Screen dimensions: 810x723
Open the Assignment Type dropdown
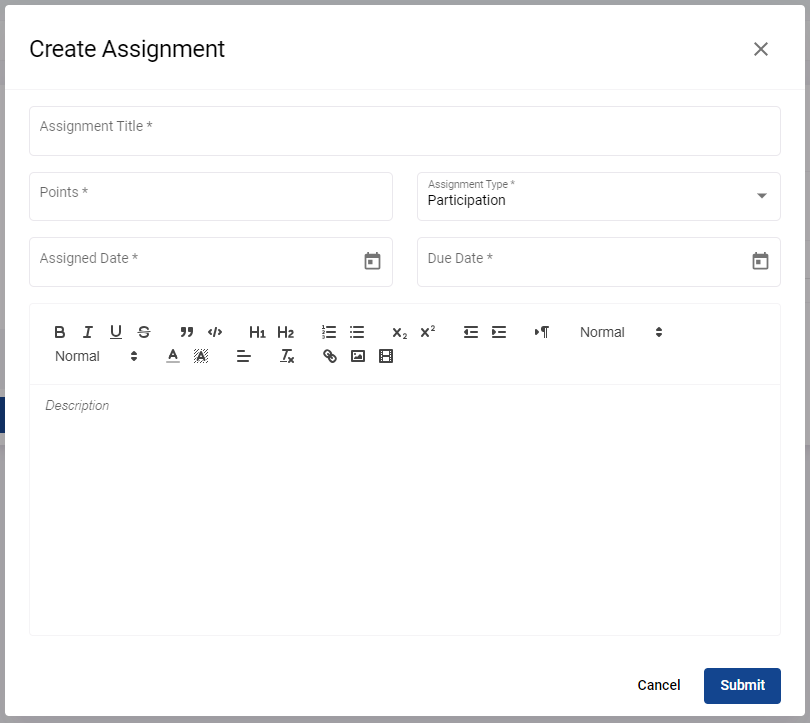tap(599, 196)
